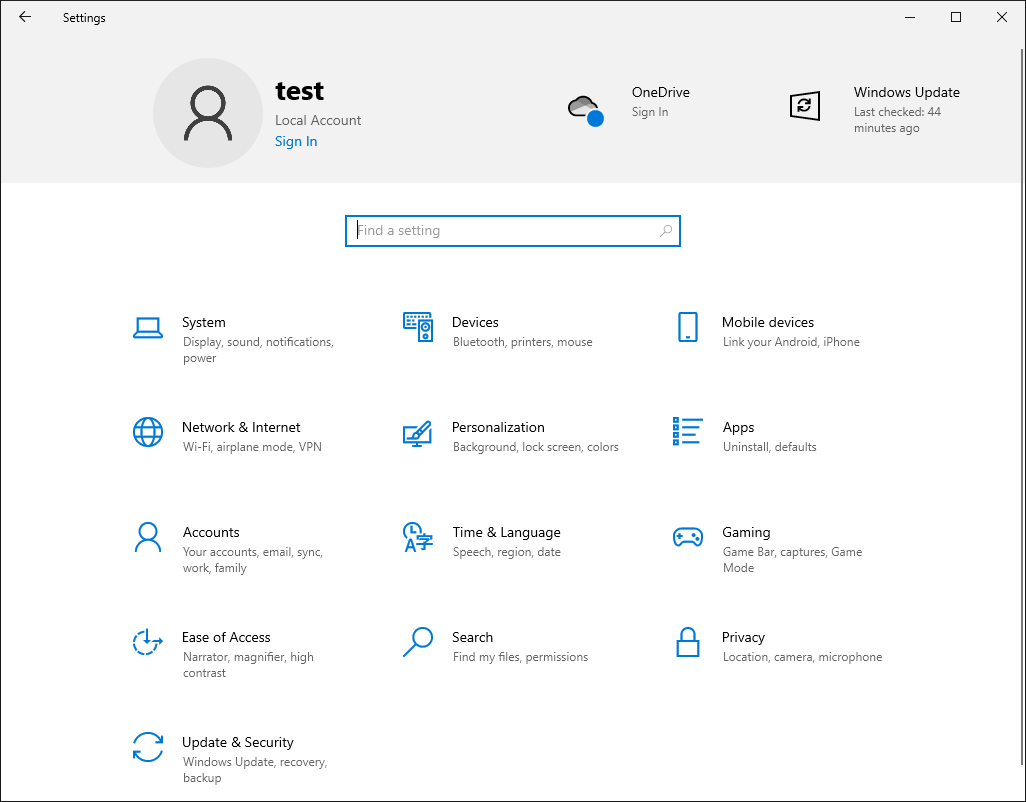Select the Update & Security title
The image size is (1026, 802).
238,742
